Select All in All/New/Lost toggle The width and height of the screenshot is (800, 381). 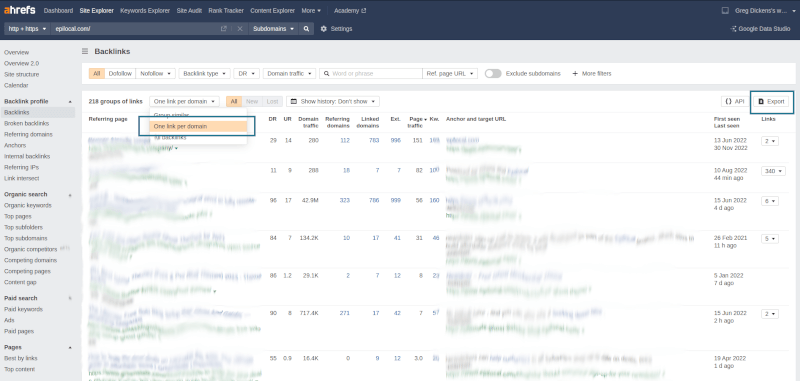tap(234, 101)
